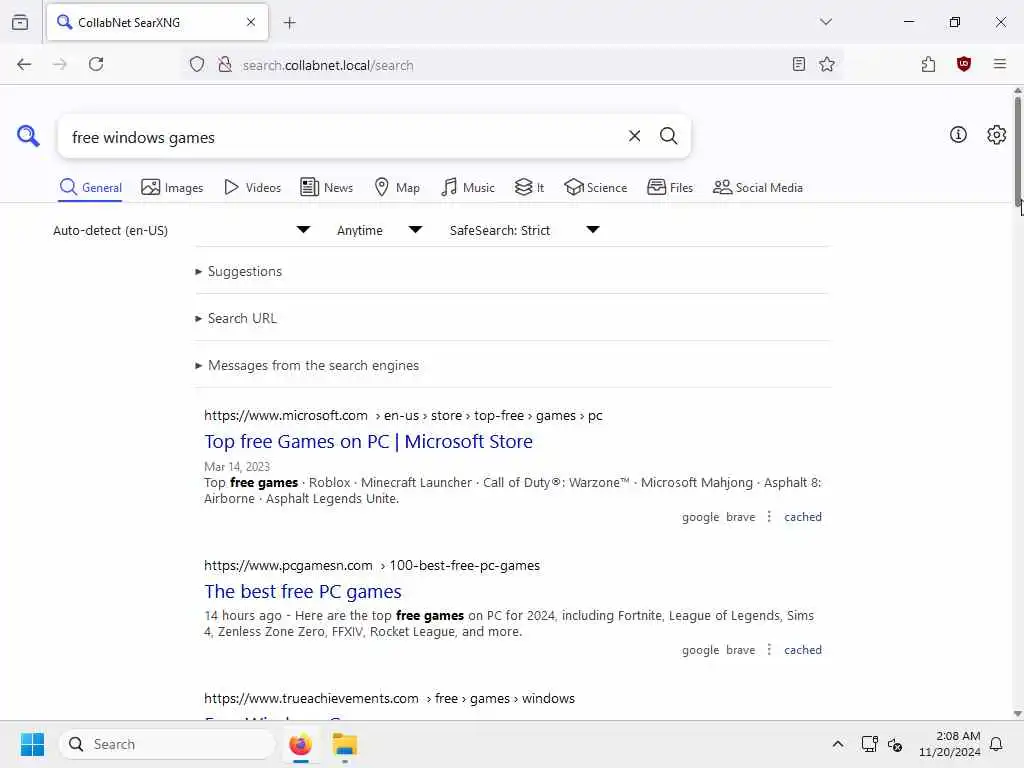The image size is (1024, 768).
Task: Switch to the Images search tab
Action: click(x=172, y=188)
